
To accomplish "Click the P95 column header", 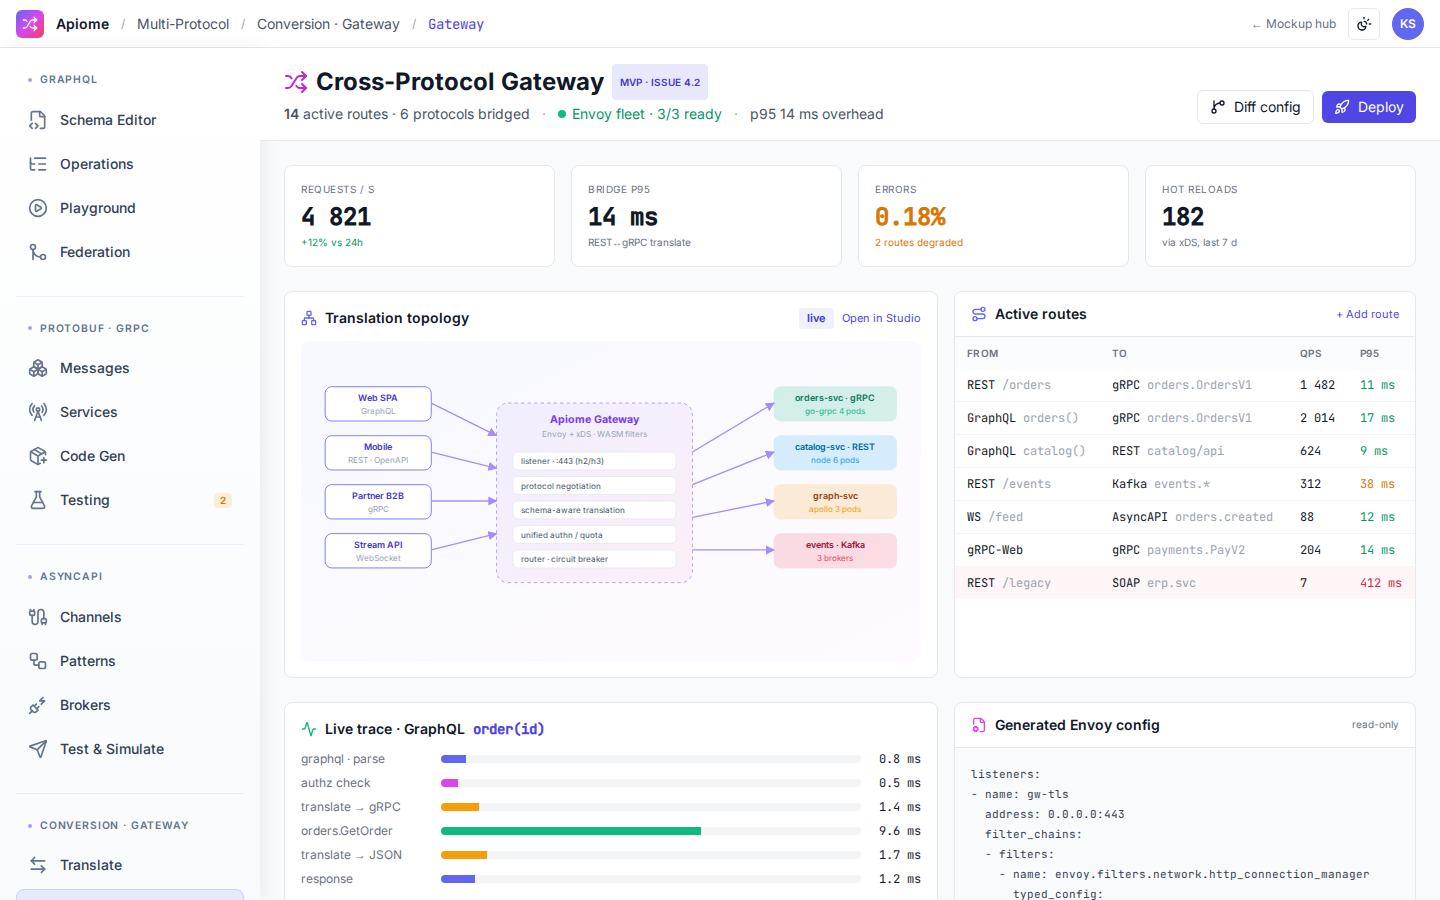I will tap(1369, 353).
